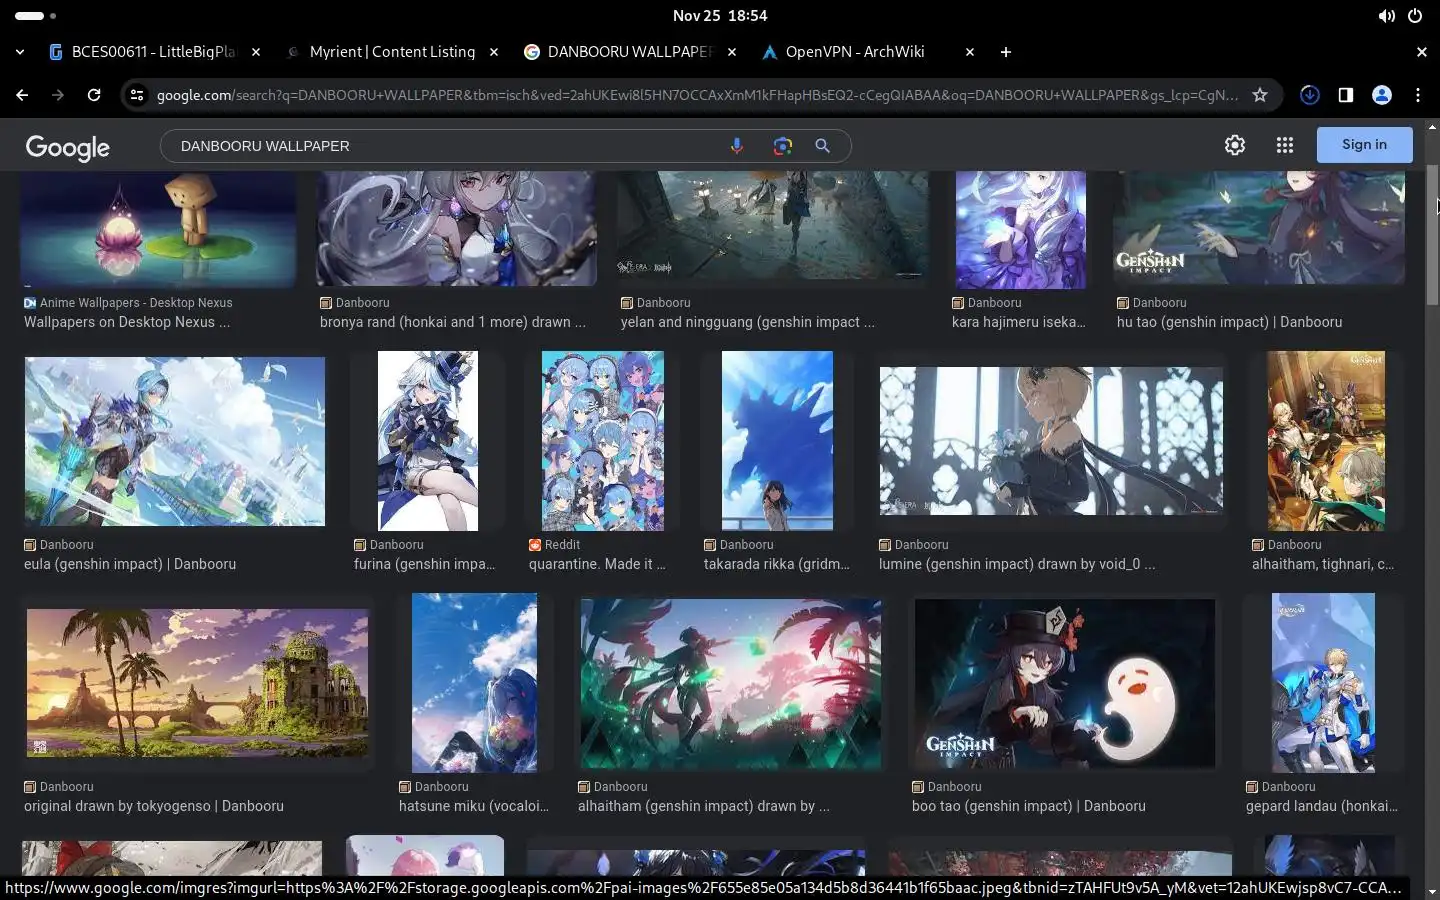Open the downloads indicator in toolbar

(1310, 95)
